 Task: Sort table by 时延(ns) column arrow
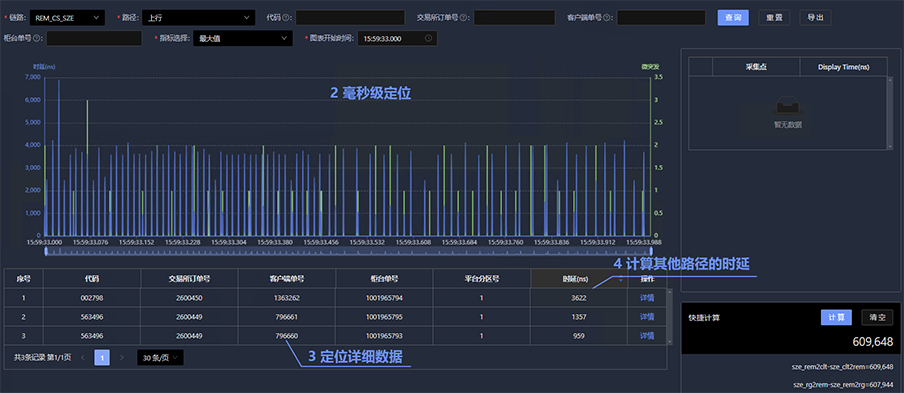coord(620,279)
